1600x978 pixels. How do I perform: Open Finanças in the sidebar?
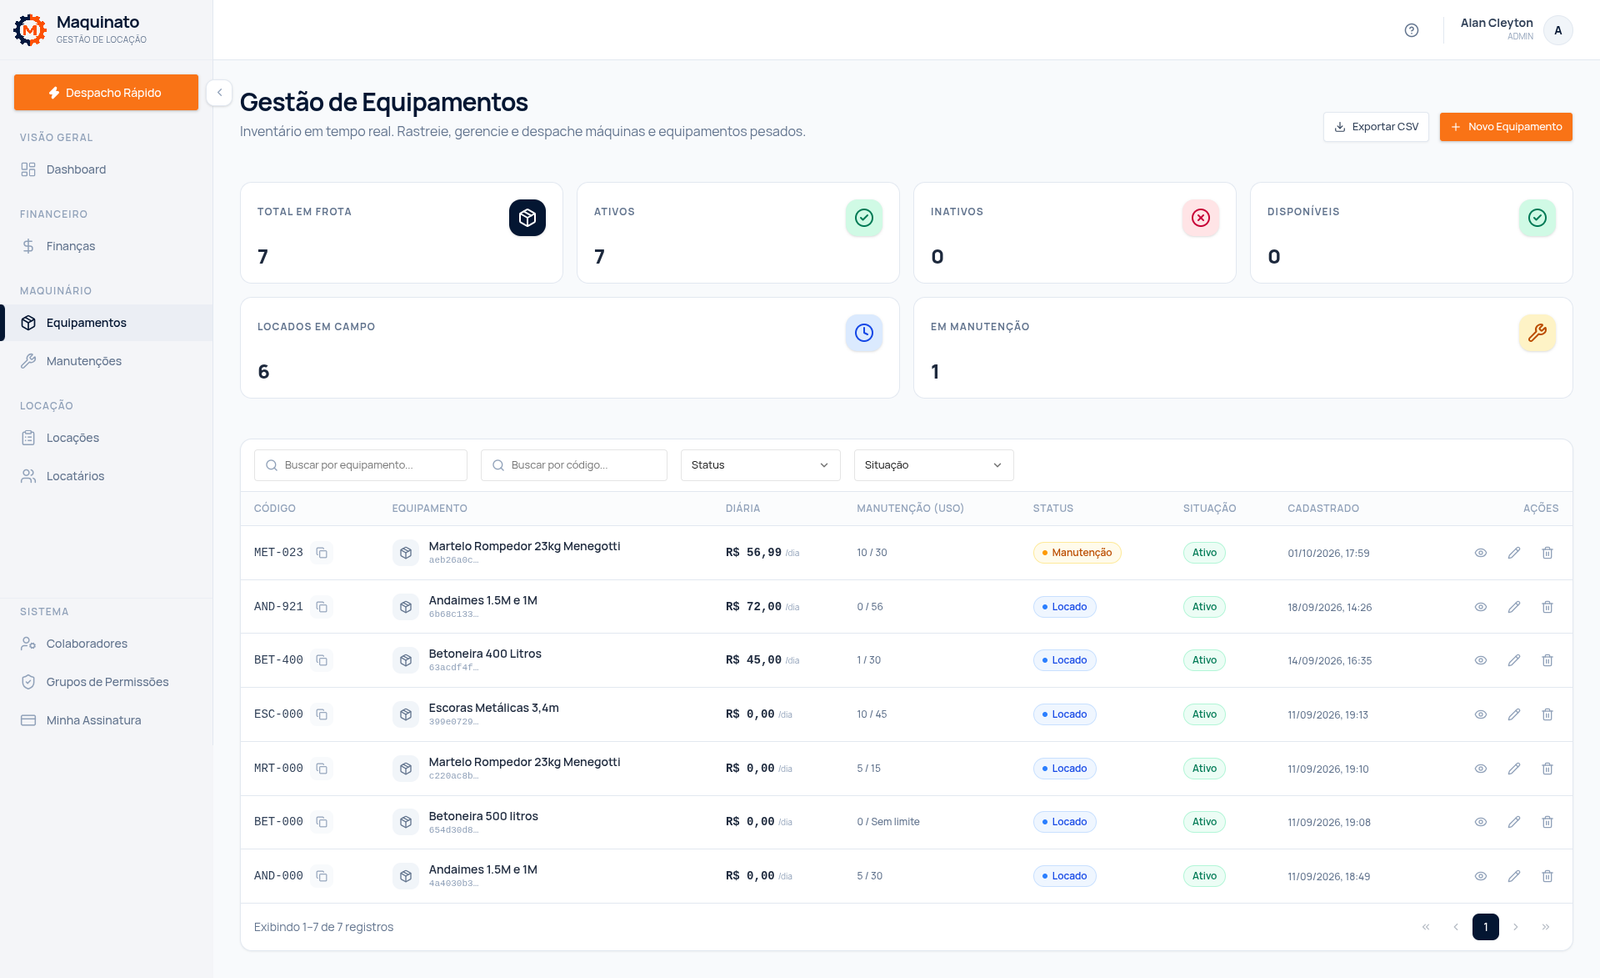(106, 246)
